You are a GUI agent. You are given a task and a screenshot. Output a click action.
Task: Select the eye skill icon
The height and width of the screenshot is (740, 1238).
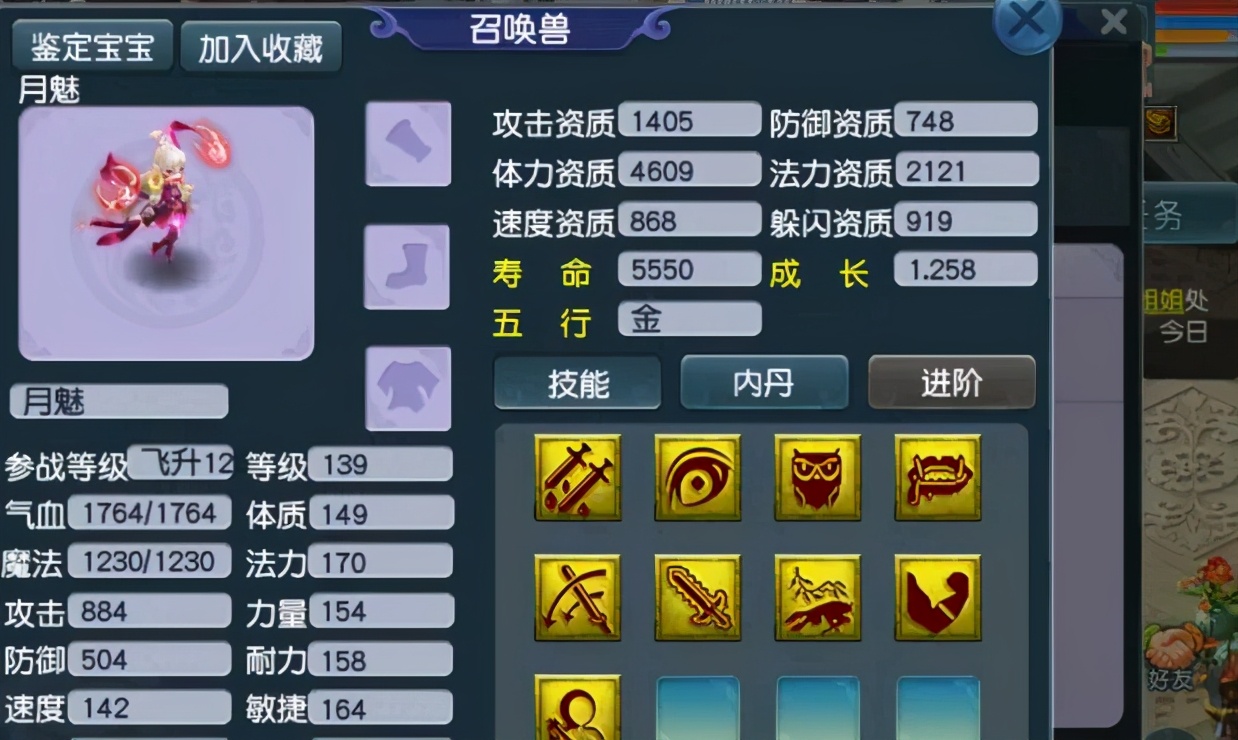698,478
